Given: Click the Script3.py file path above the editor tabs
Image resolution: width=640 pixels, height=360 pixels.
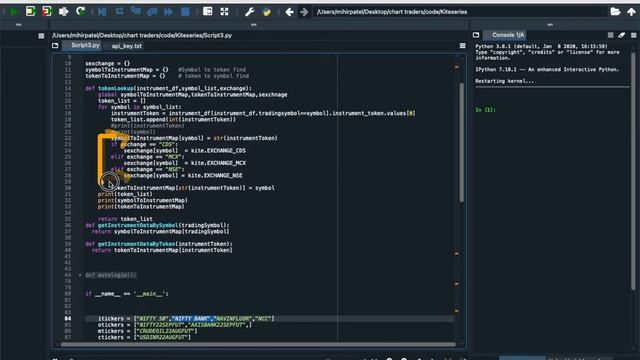Looking at the screenshot, I should [x=142, y=36].
